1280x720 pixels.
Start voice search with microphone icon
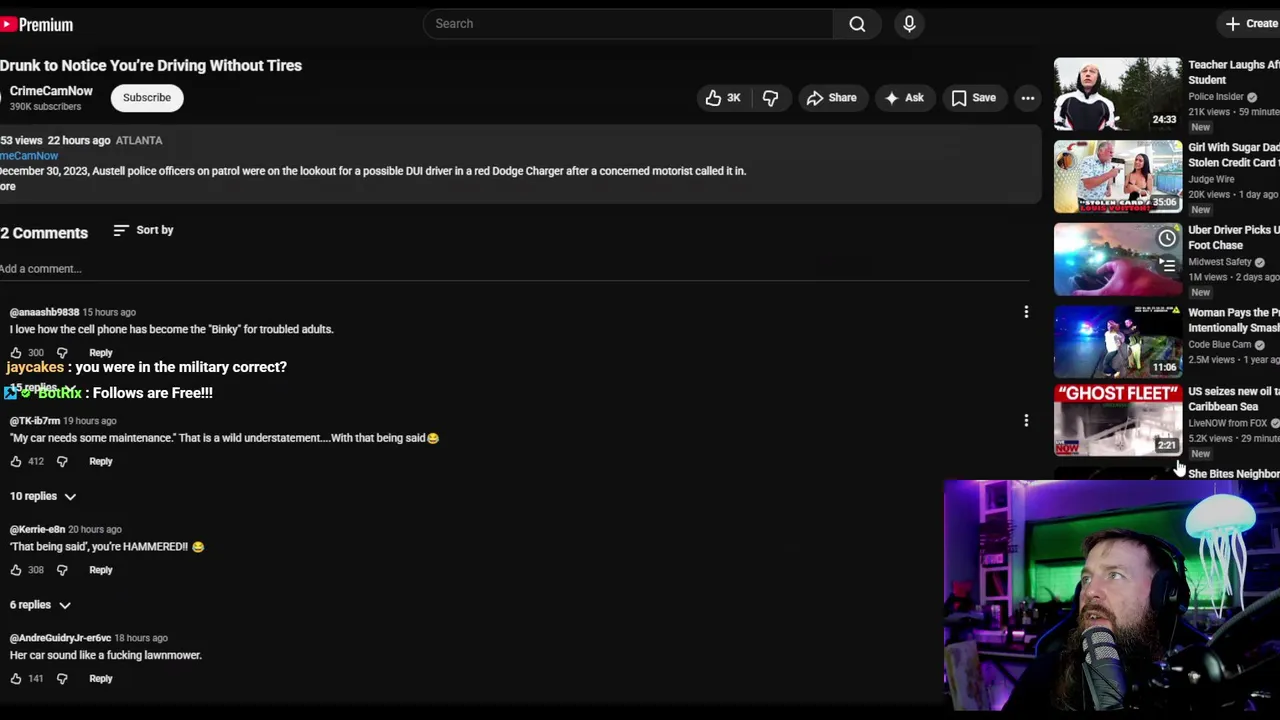coord(909,24)
